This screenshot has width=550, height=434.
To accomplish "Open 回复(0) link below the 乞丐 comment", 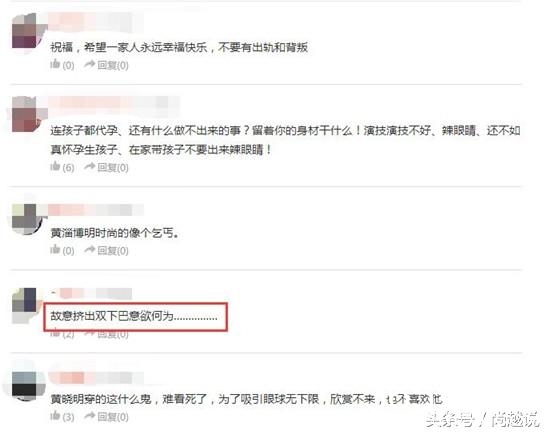I will (113, 251).
